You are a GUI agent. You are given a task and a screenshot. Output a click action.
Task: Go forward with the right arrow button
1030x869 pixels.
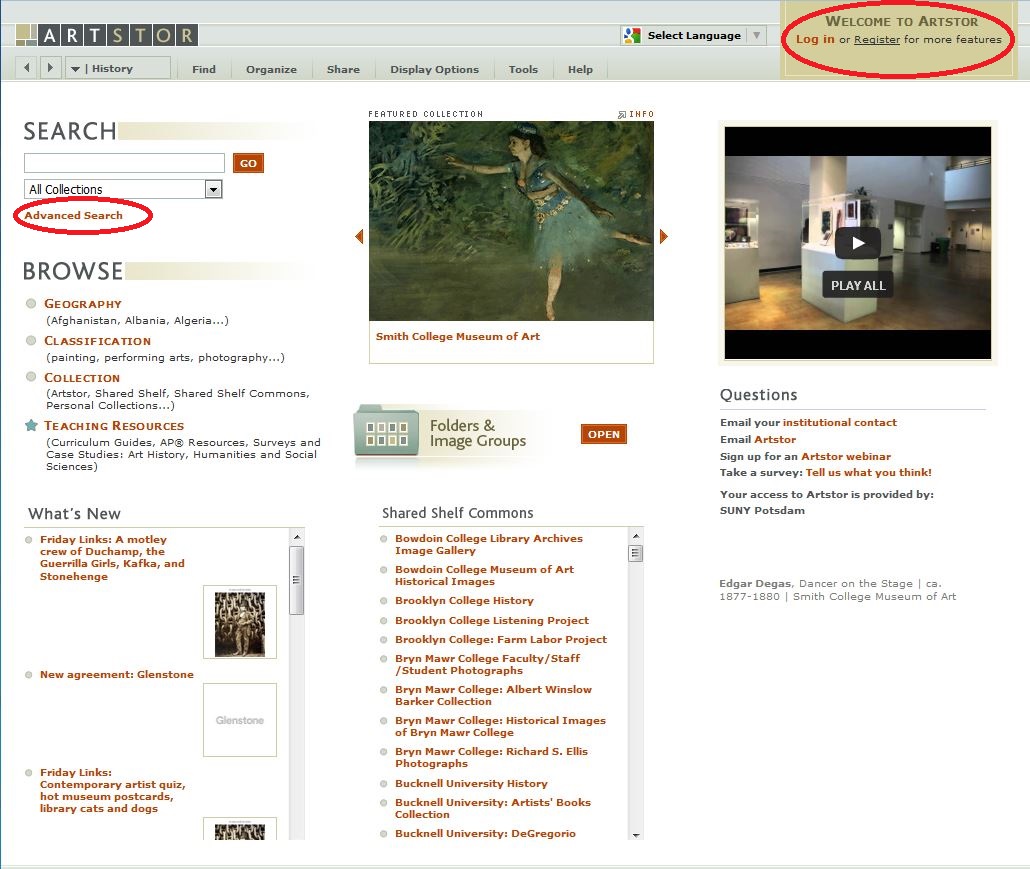pyautogui.click(x=50, y=68)
